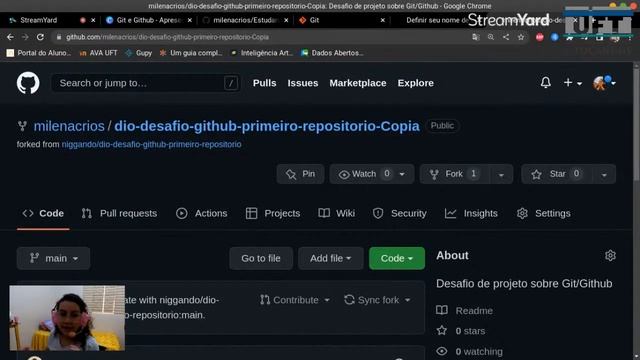Switch to the Code tab

pyautogui.click(x=43, y=213)
